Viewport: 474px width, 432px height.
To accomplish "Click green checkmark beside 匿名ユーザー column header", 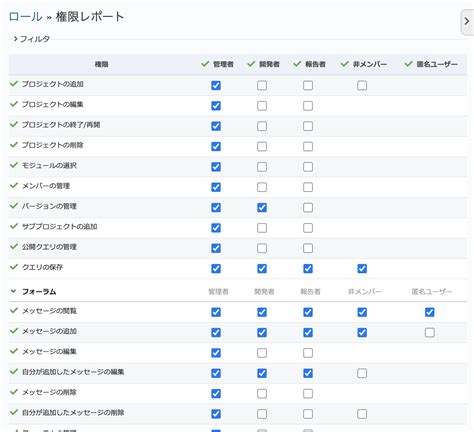I will (408, 64).
